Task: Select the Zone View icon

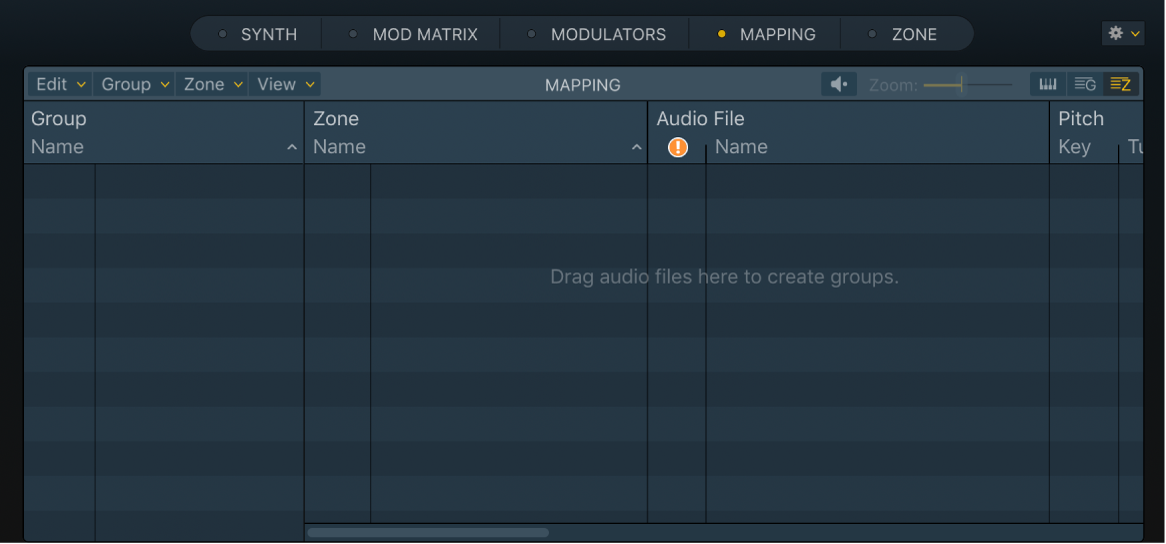Action: [1120, 85]
